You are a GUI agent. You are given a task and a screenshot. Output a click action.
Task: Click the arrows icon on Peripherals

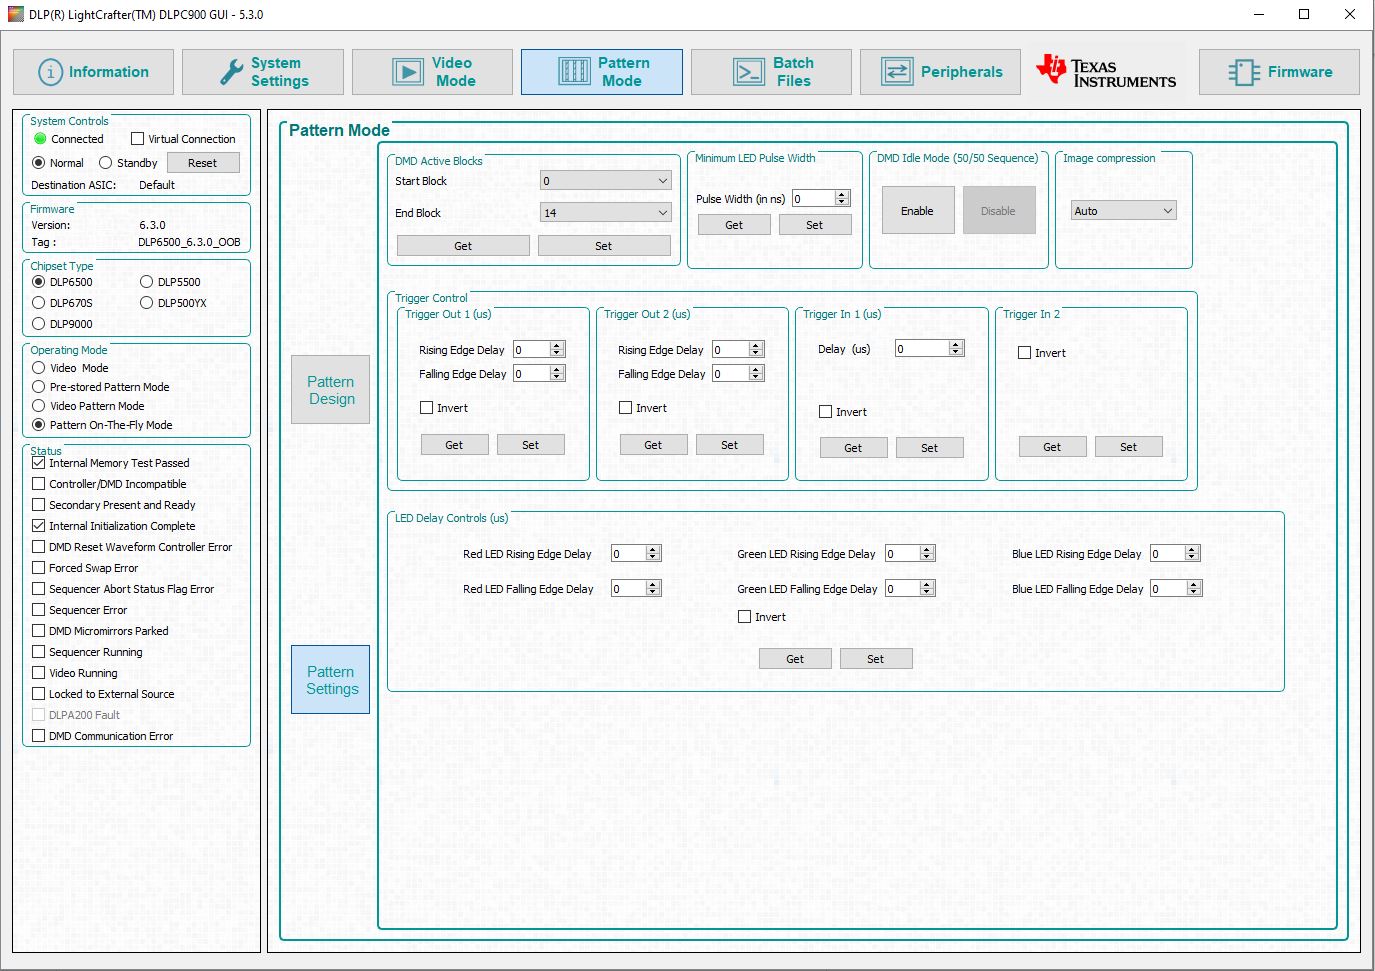pyautogui.click(x=897, y=72)
